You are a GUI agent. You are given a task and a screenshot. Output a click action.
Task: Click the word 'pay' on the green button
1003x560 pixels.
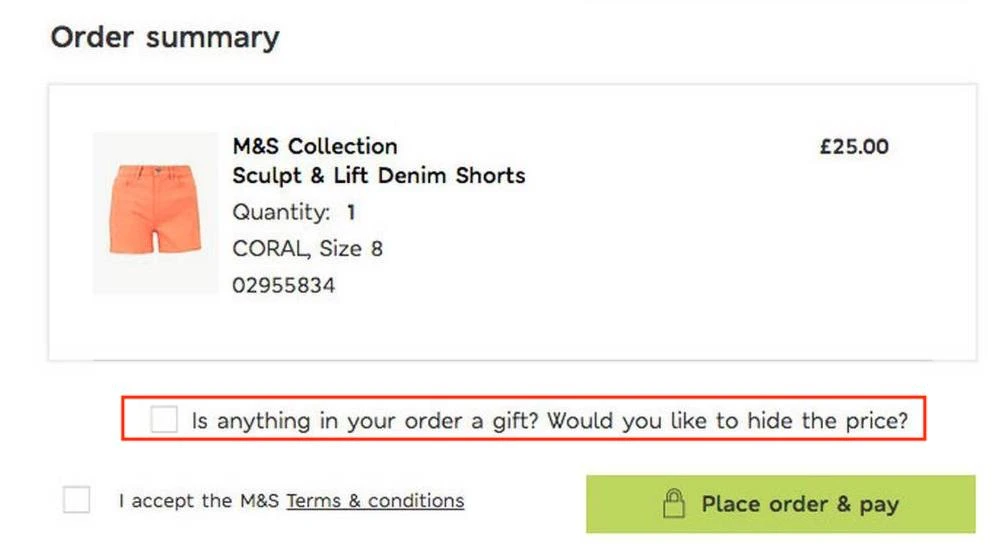pos(878,504)
